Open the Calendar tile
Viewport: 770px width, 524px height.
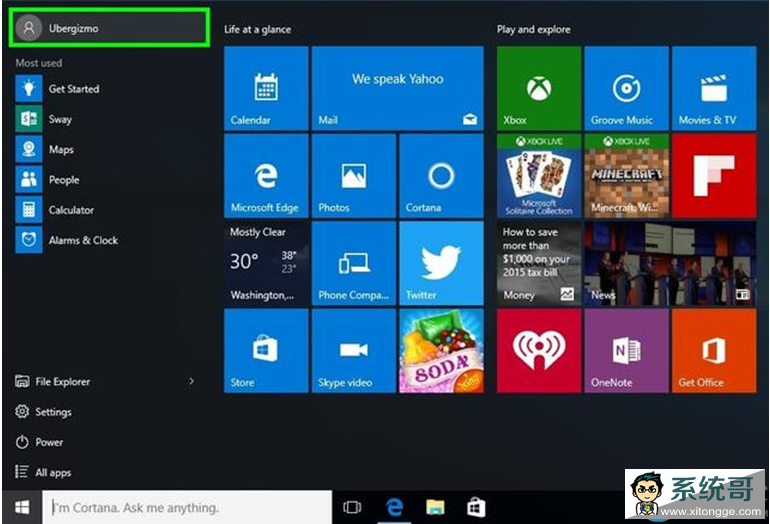266,88
